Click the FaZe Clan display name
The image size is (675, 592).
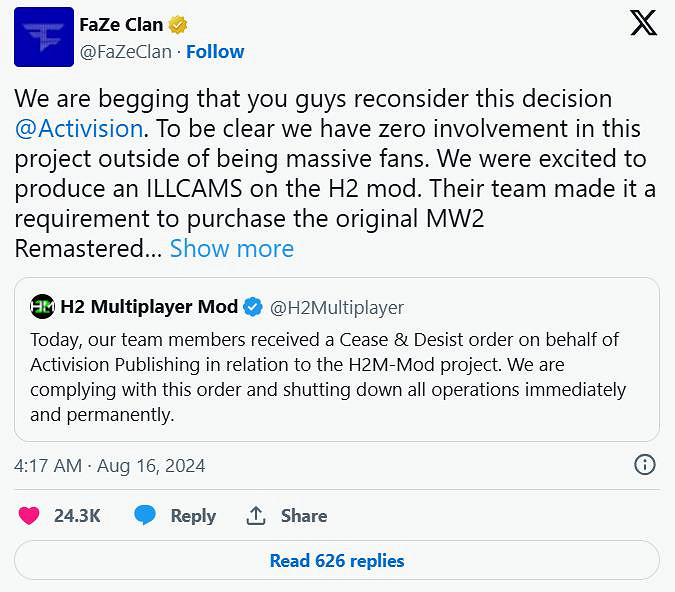(121, 25)
